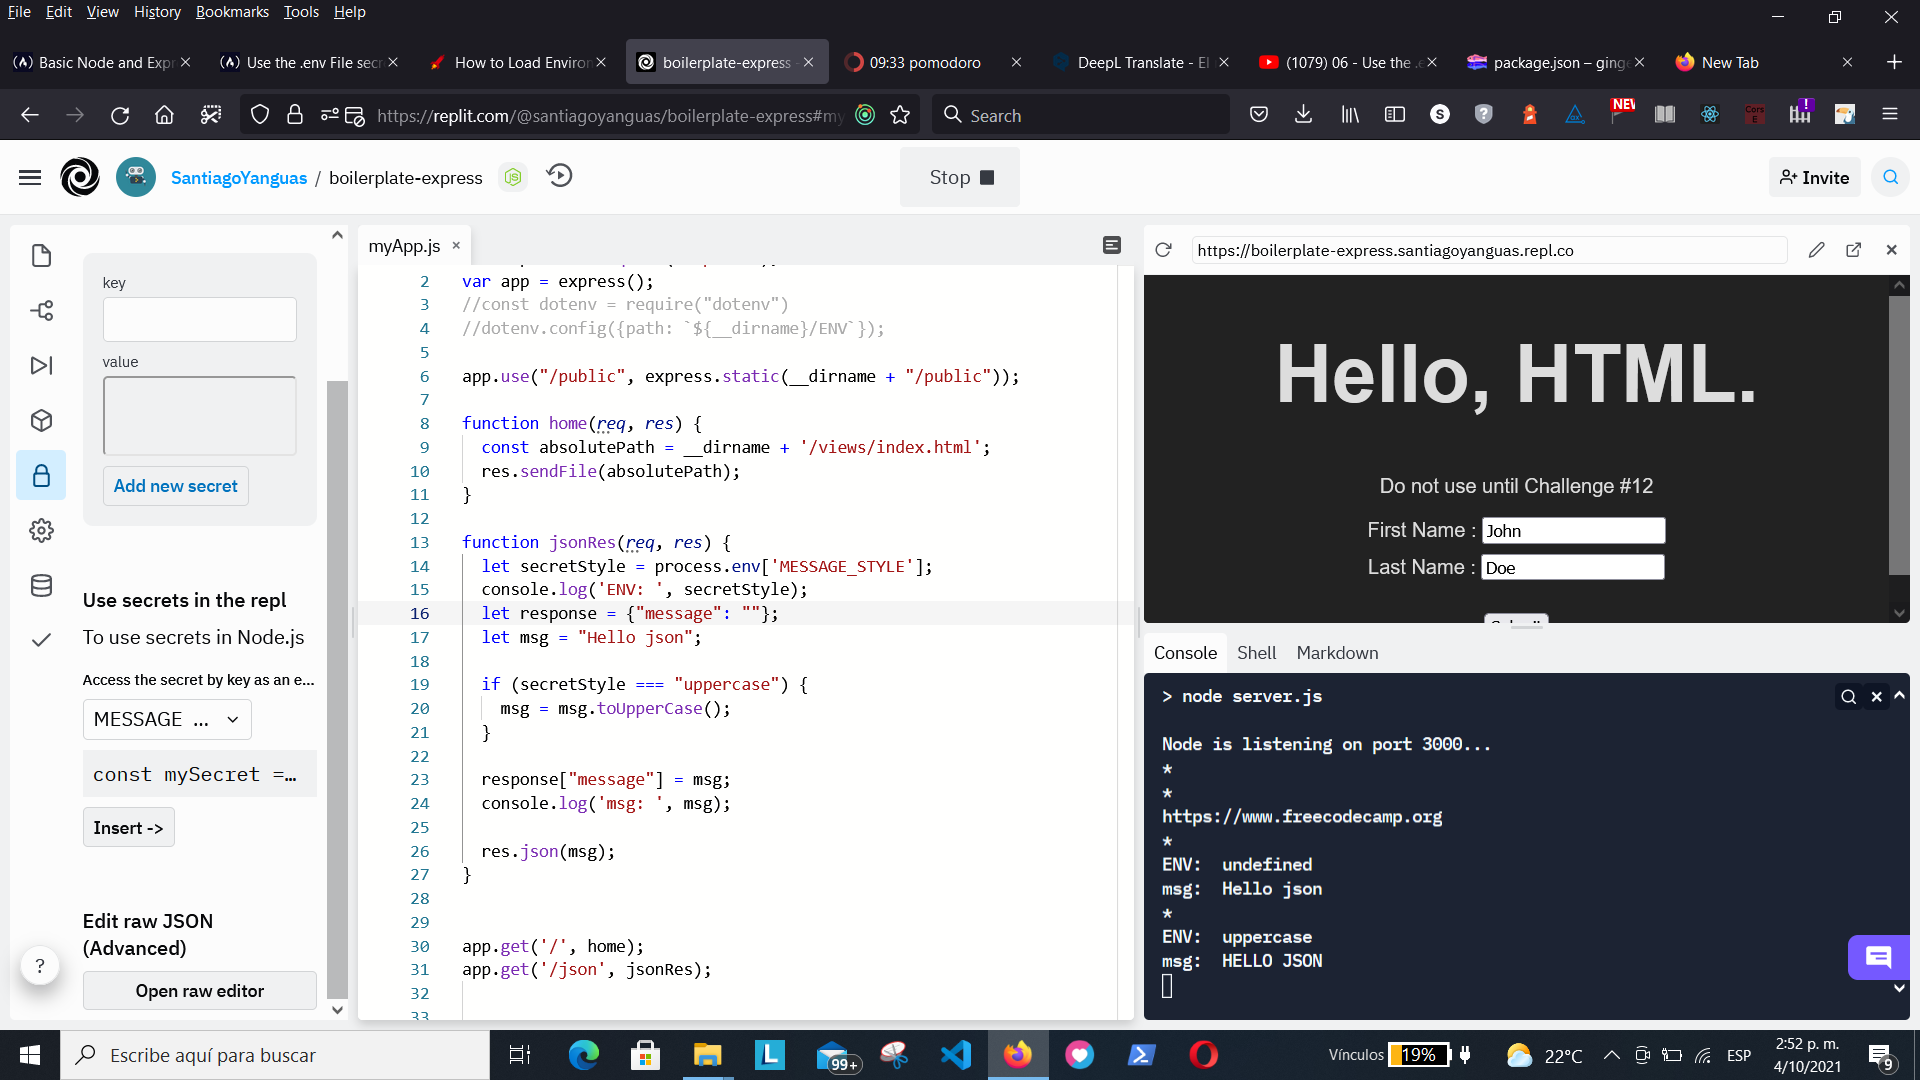
Task: Open the Settings gear icon in the sidebar
Action: (41, 530)
